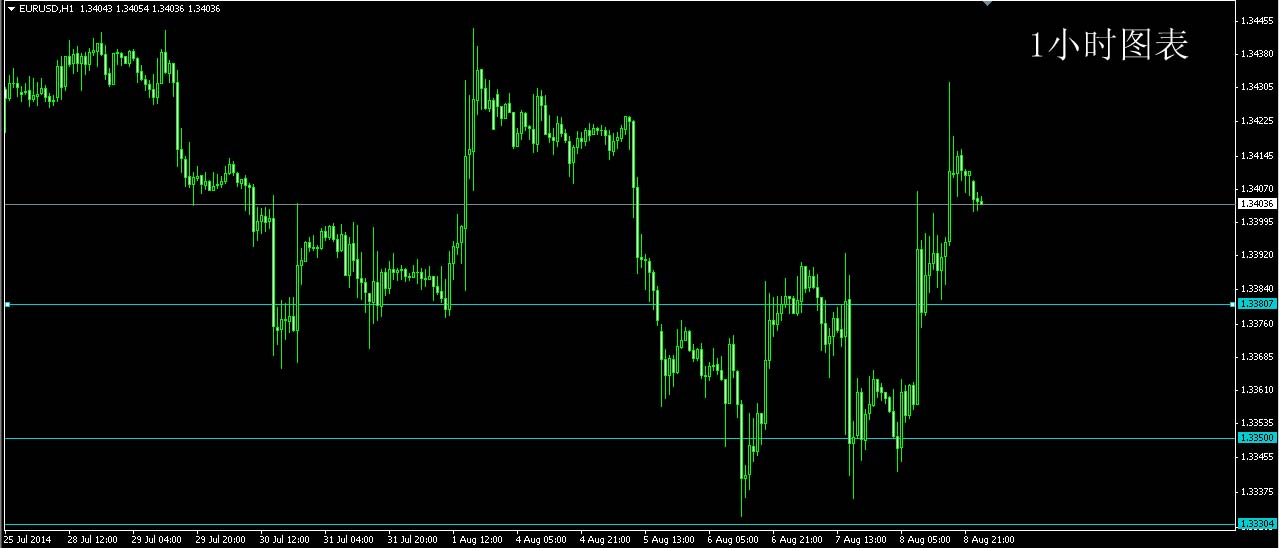Click the 1.34305 price scale label
This screenshot has height=548, width=1280.
[x=1258, y=87]
